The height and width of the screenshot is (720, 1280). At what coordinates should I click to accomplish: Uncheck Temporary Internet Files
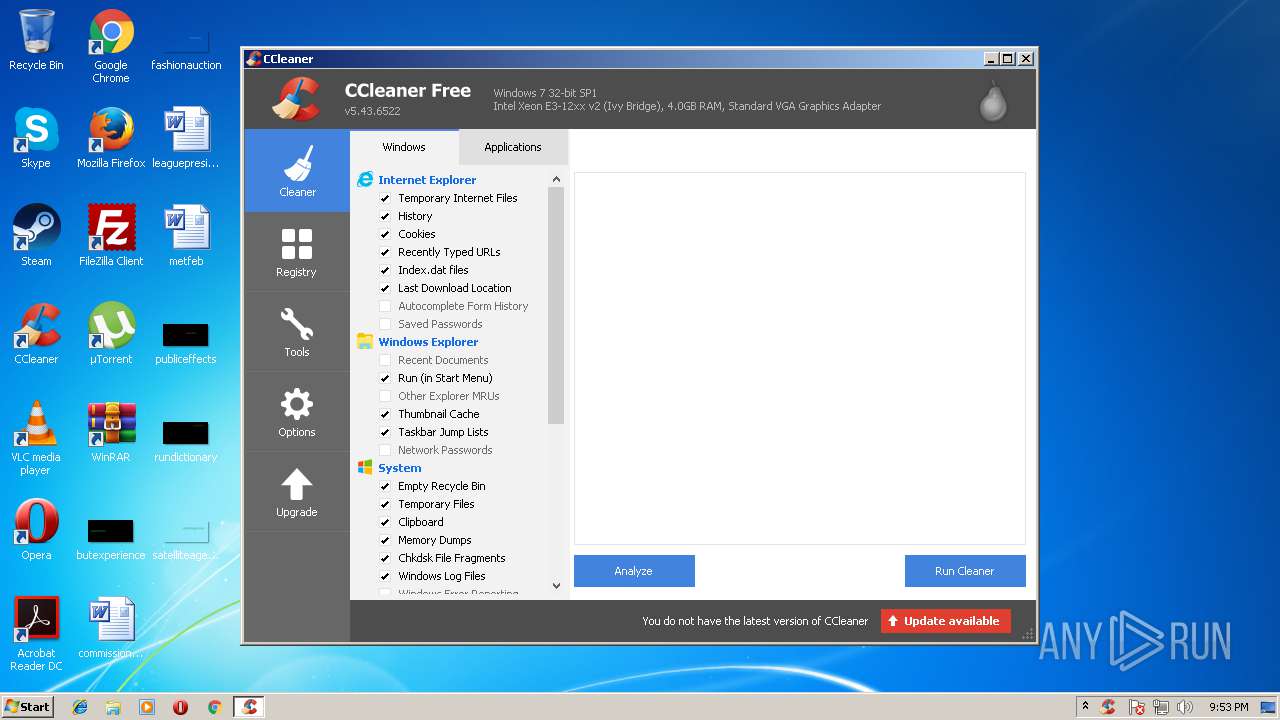385,198
